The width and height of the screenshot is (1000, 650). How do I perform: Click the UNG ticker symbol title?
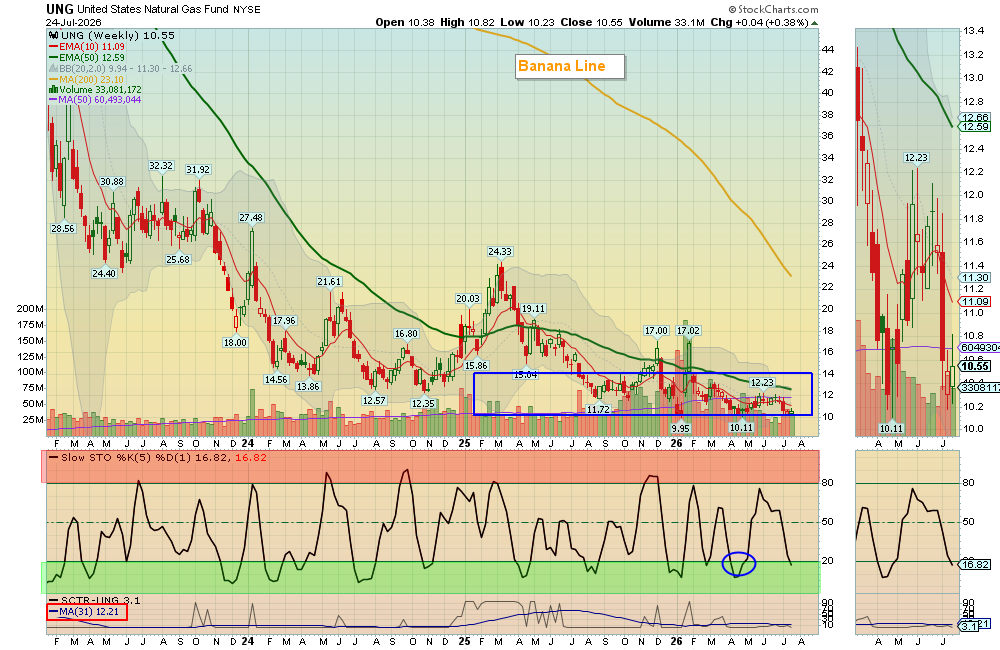point(60,9)
